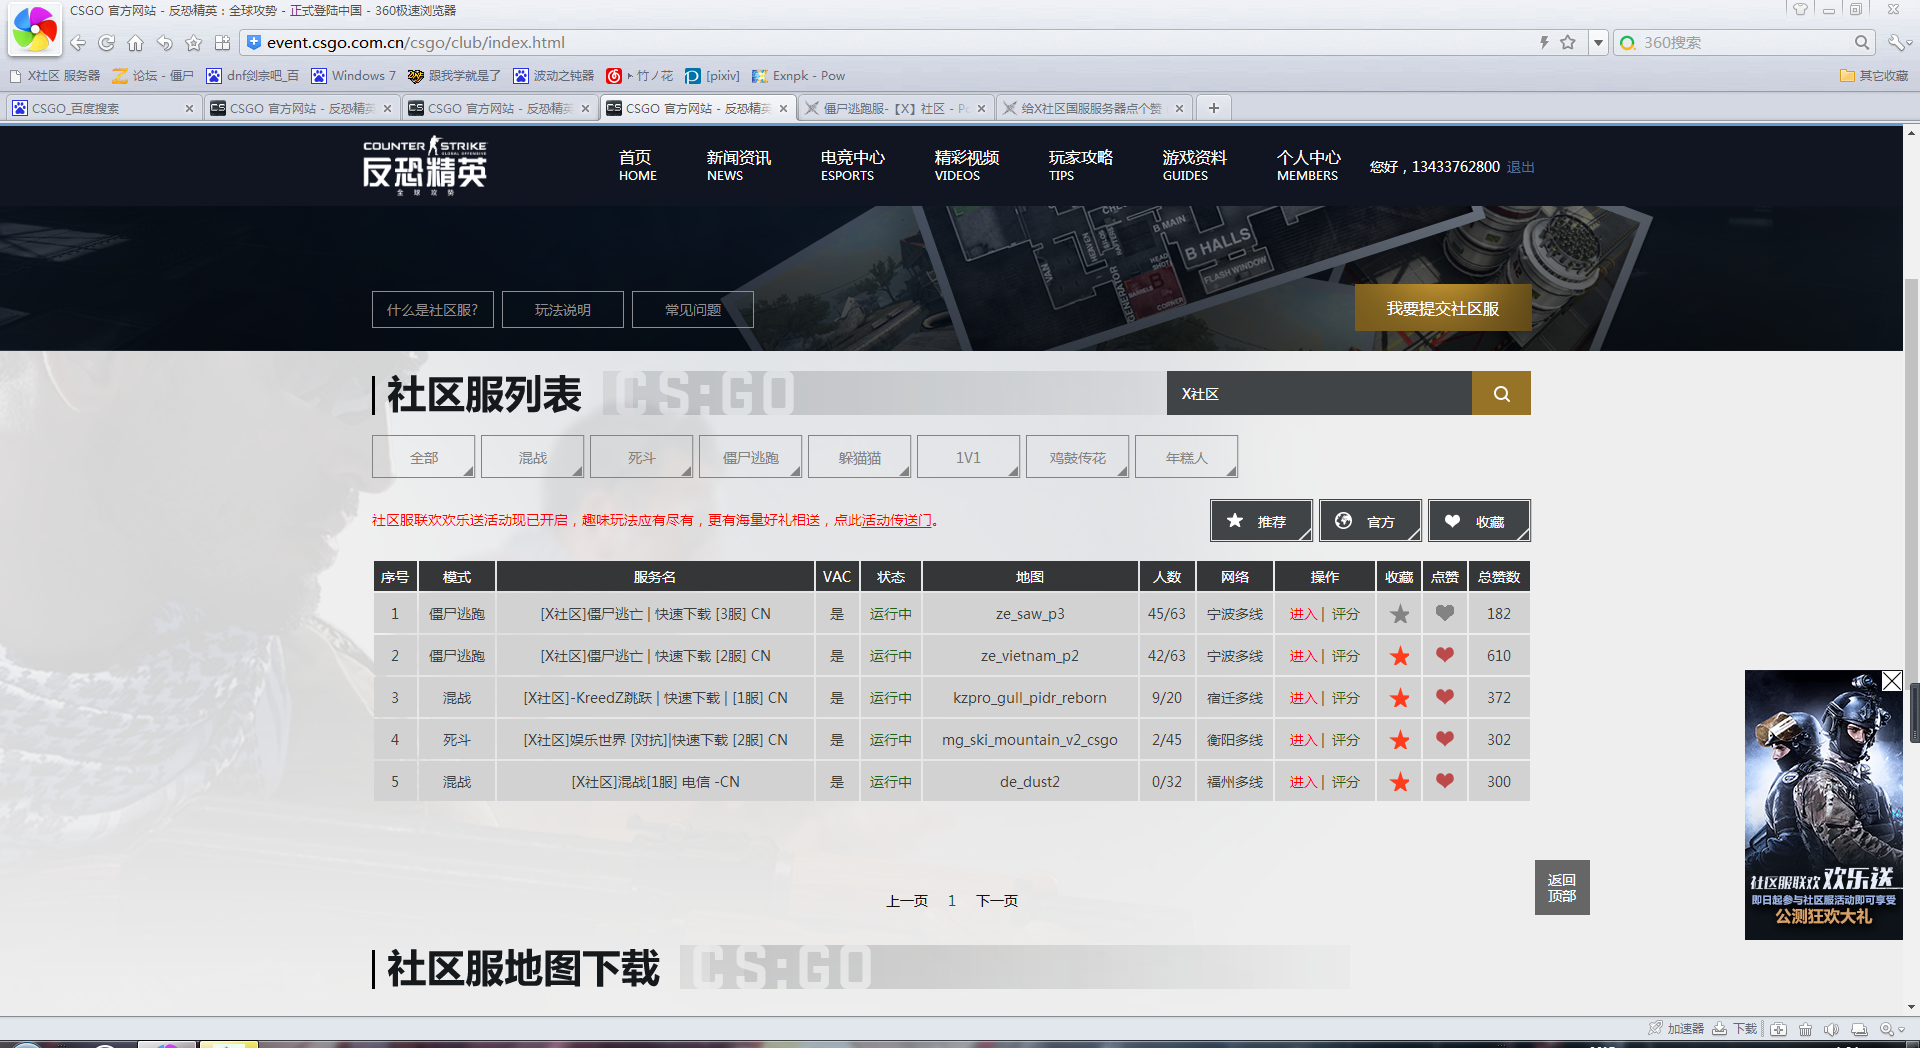Screen dimensions: 1920x1048
Task: Toggle favorite star for de_dust2 server
Action: (1400, 782)
